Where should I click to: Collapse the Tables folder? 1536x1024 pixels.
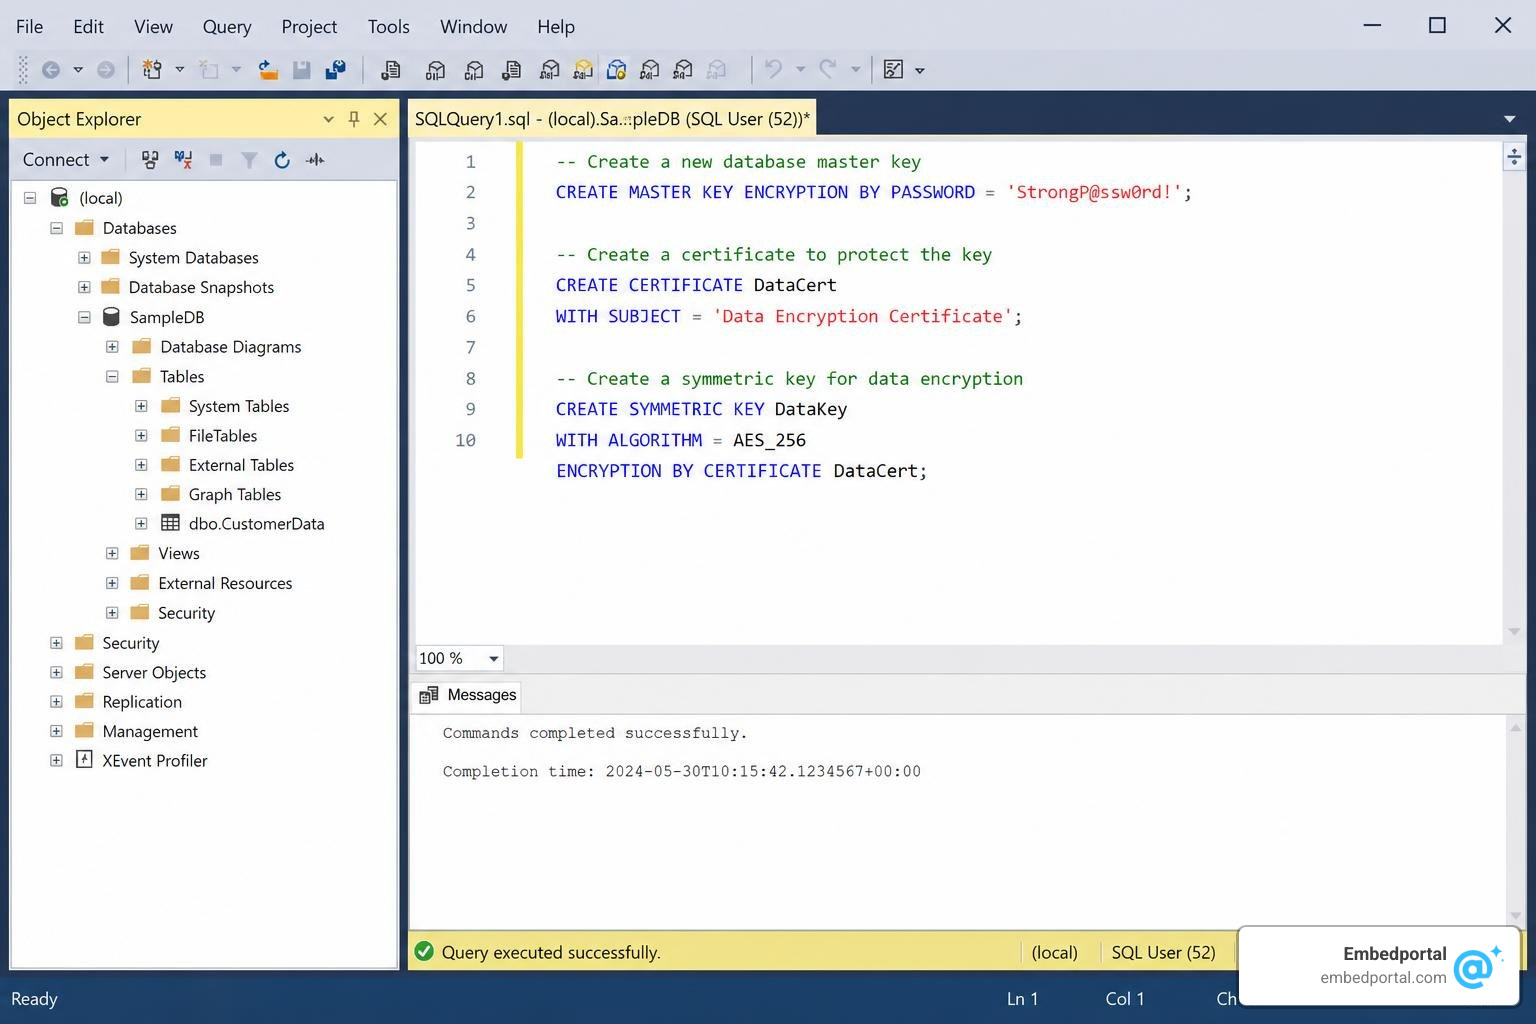pos(112,377)
